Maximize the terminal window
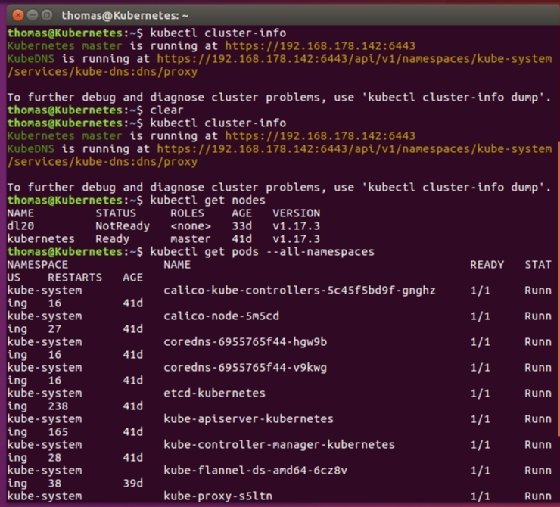560x507 pixels. pos(47,15)
